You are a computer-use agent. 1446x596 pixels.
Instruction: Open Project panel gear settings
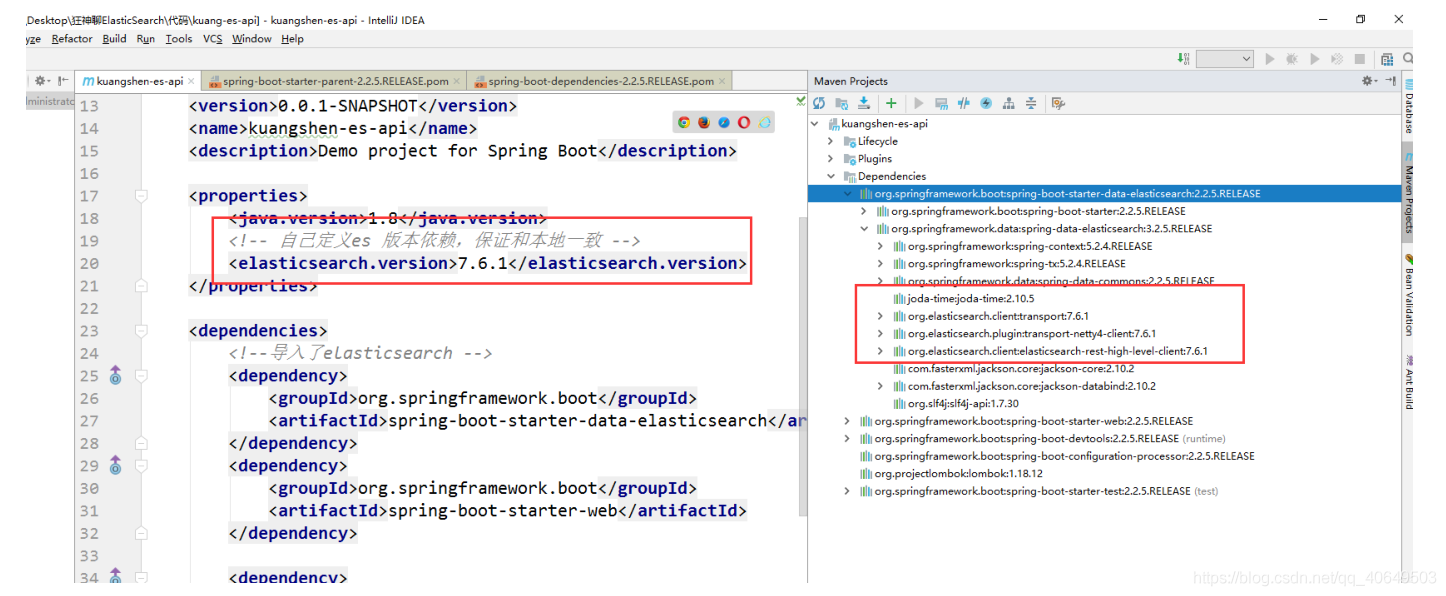pos(43,81)
